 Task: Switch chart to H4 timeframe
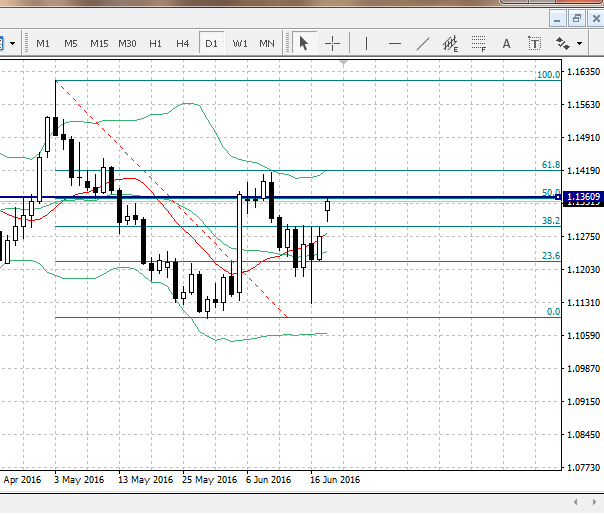tap(183, 44)
